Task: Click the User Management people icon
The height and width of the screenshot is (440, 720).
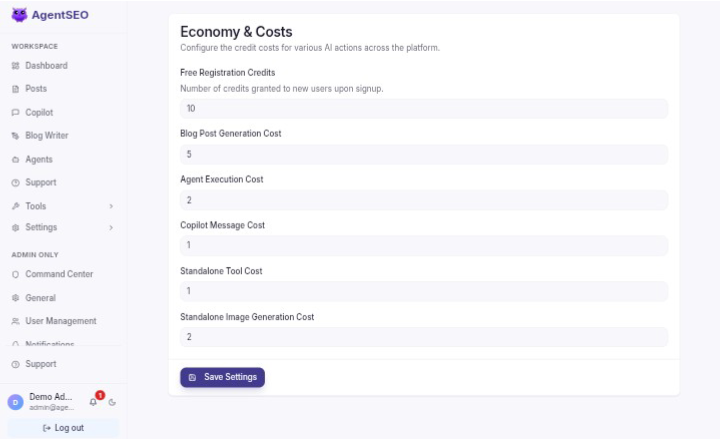Action: (x=16, y=321)
